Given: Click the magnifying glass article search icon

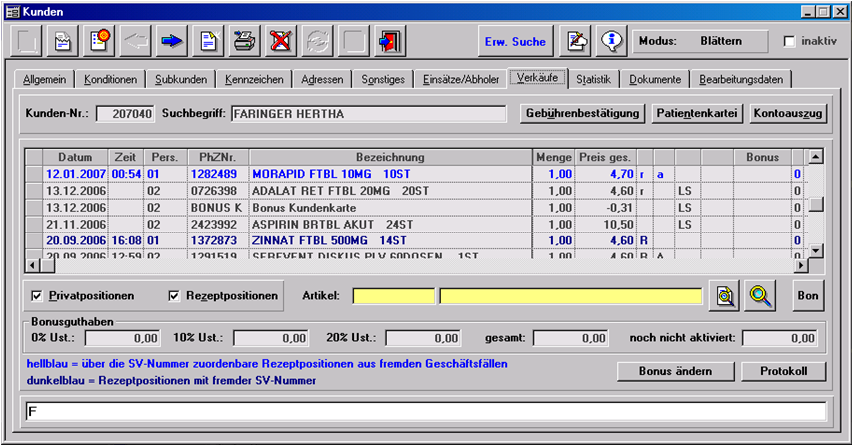Looking at the screenshot, I should [x=761, y=295].
